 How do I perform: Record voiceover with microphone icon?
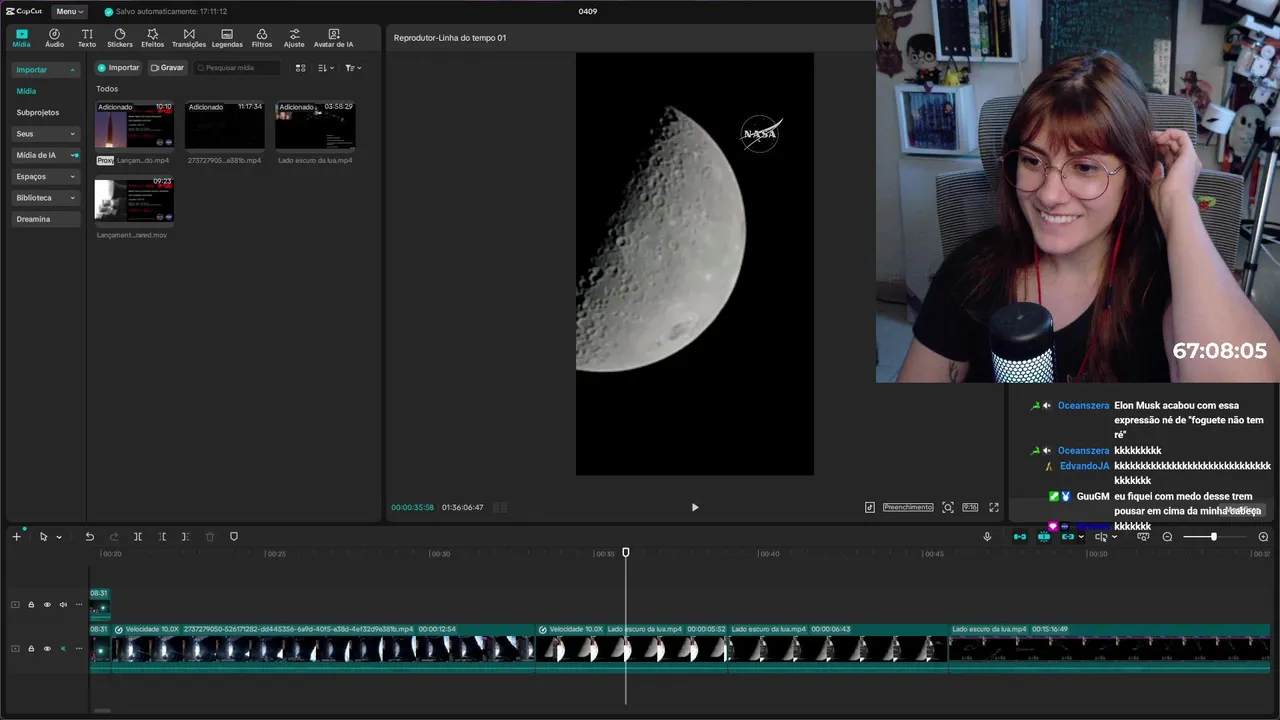click(x=987, y=537)
